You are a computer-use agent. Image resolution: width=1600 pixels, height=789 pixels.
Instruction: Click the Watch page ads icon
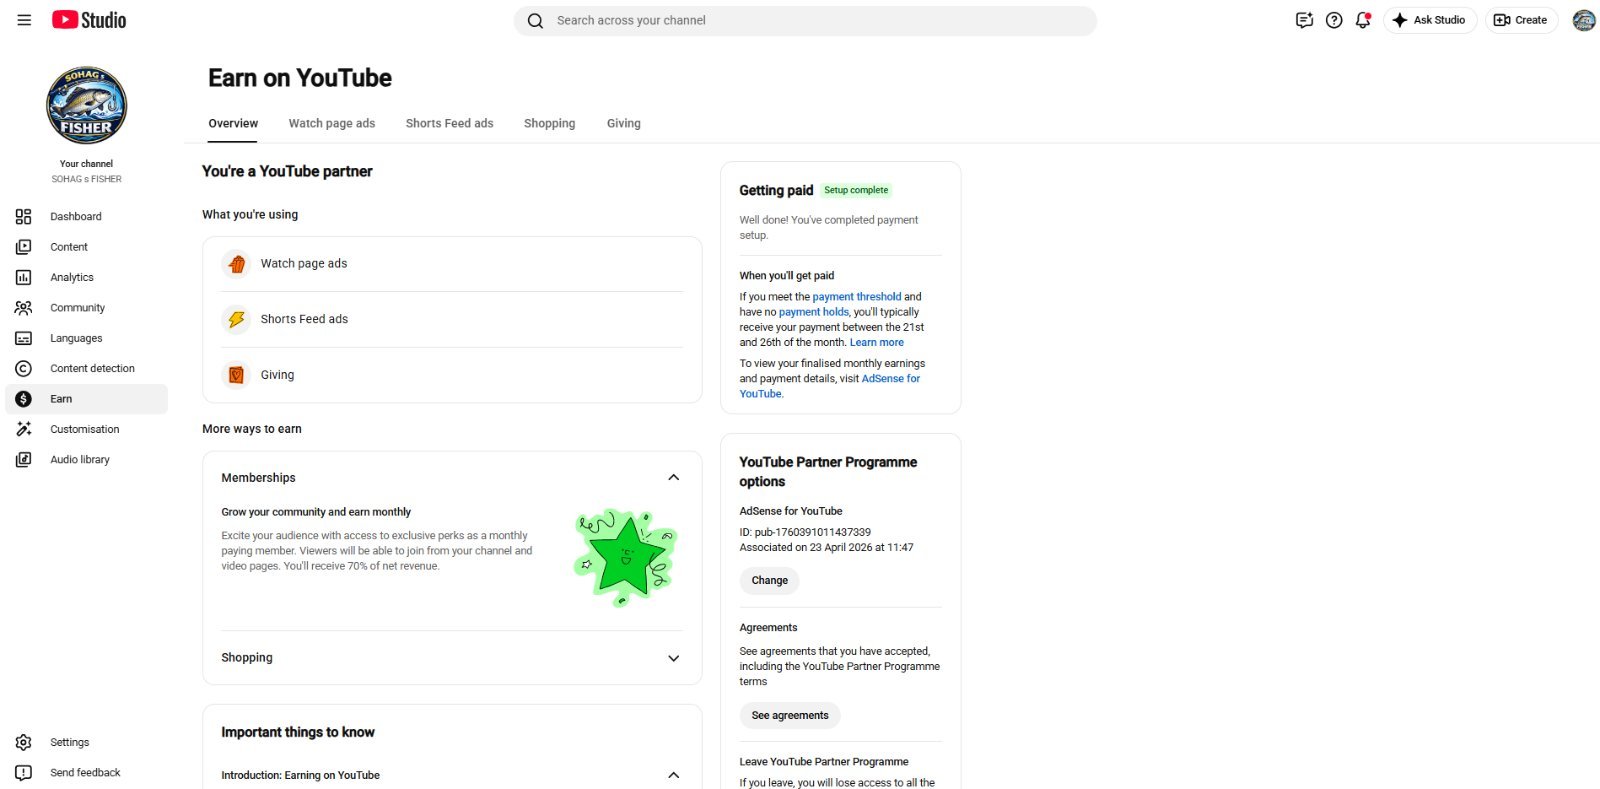coord(237,264)
